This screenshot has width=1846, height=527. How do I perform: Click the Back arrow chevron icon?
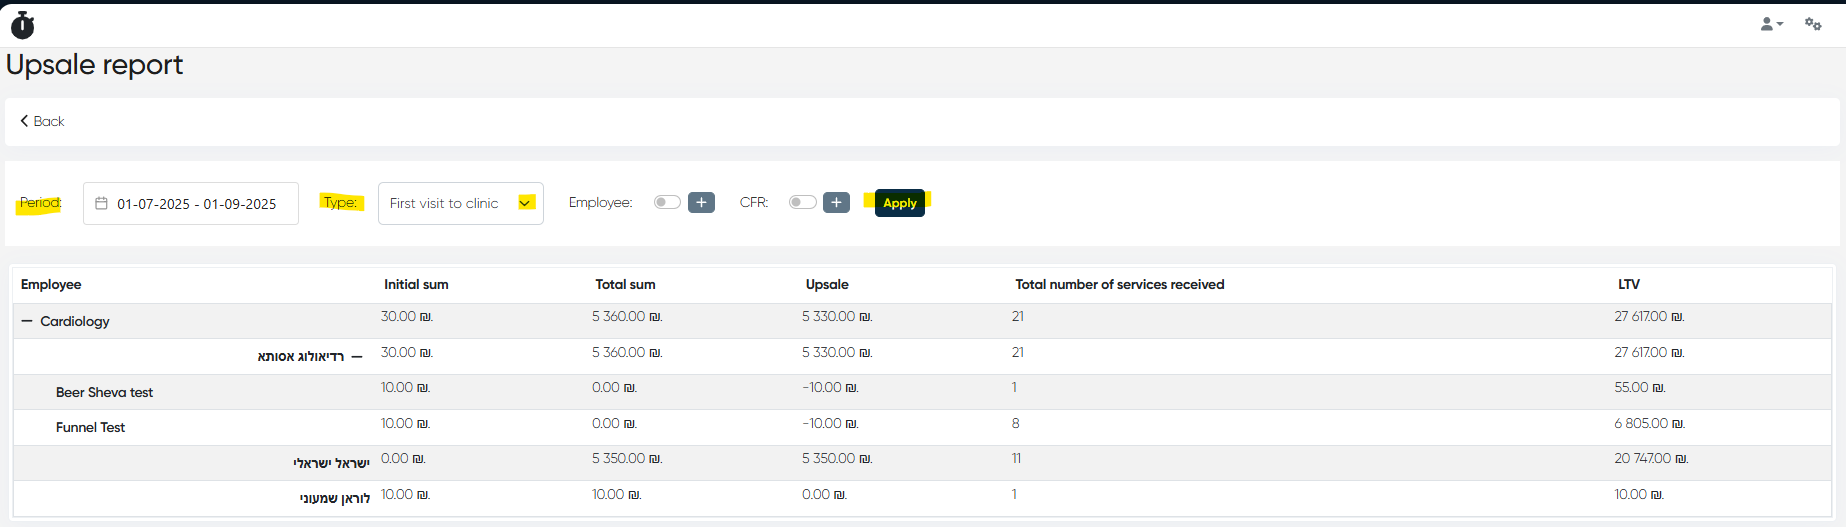24,121
